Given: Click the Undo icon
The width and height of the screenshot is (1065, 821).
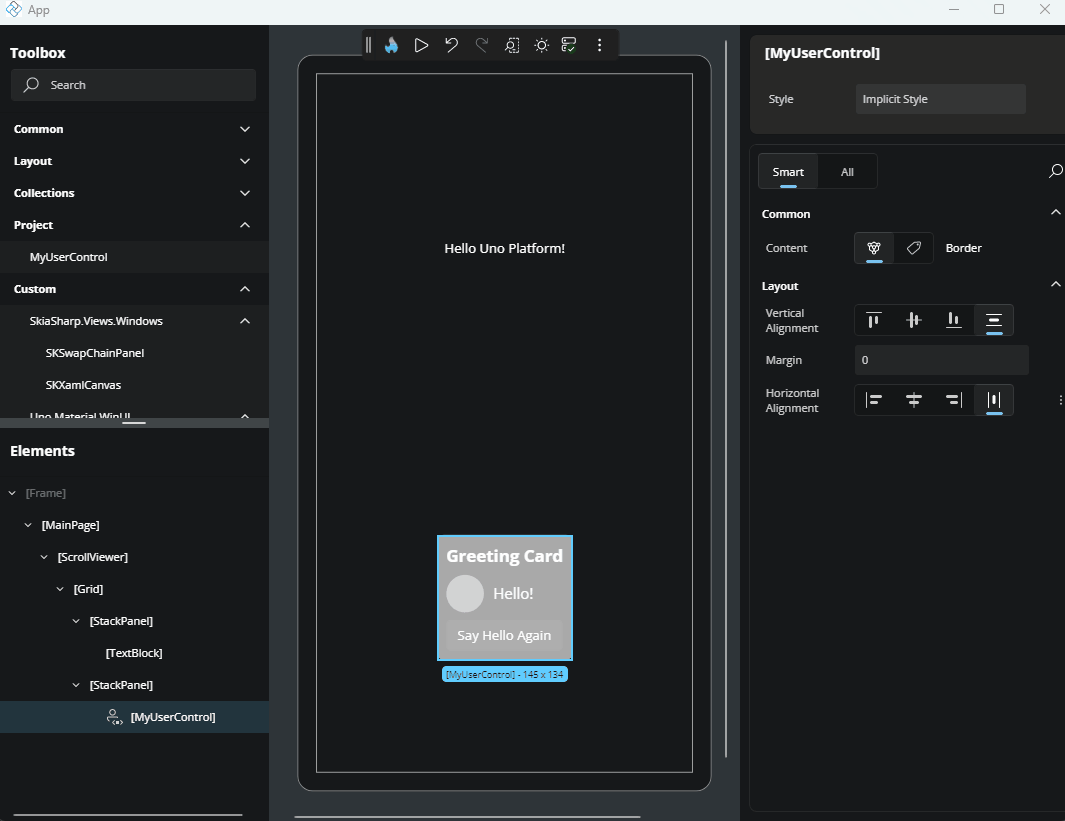Looking at the screenshot, I should click(451, 45).
